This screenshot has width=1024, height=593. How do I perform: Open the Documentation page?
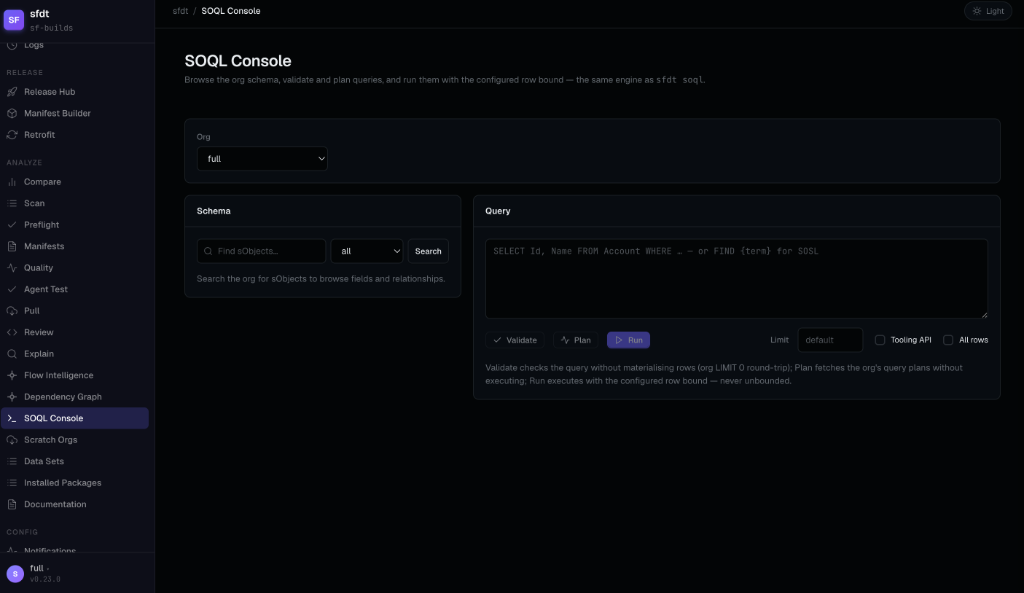75,504
